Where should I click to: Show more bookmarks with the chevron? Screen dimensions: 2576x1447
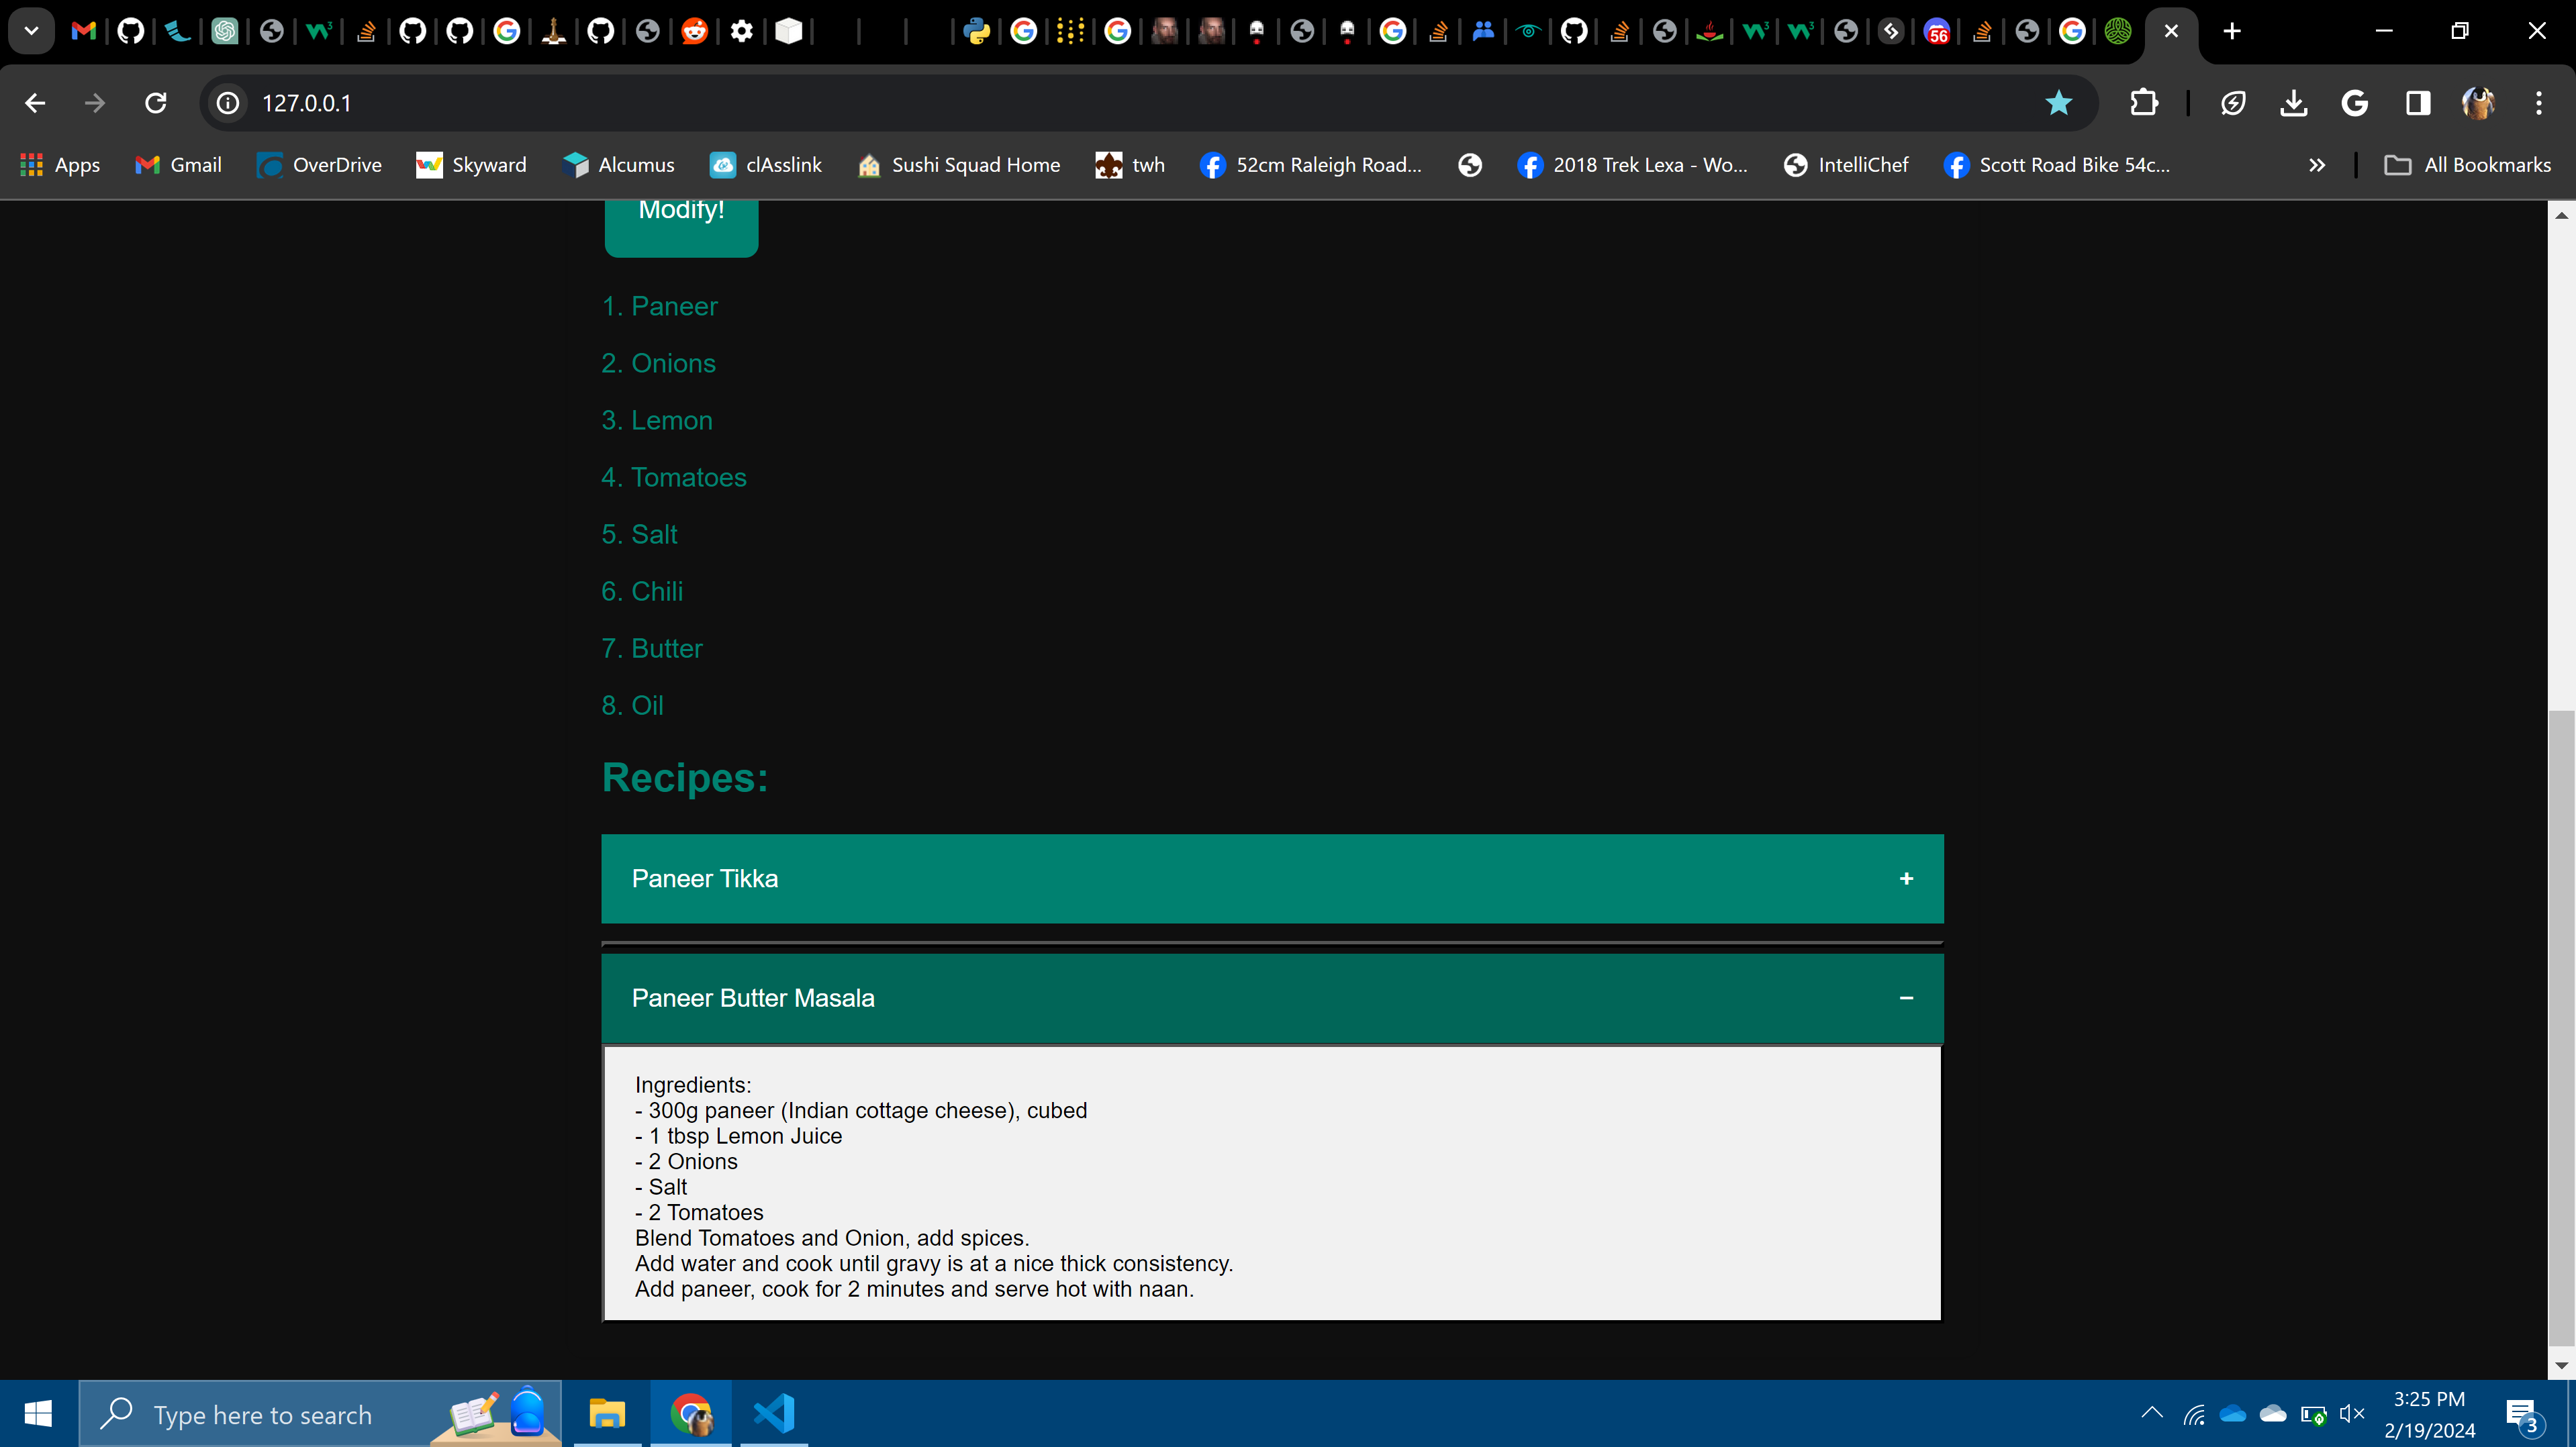[x=2316, y=165]
